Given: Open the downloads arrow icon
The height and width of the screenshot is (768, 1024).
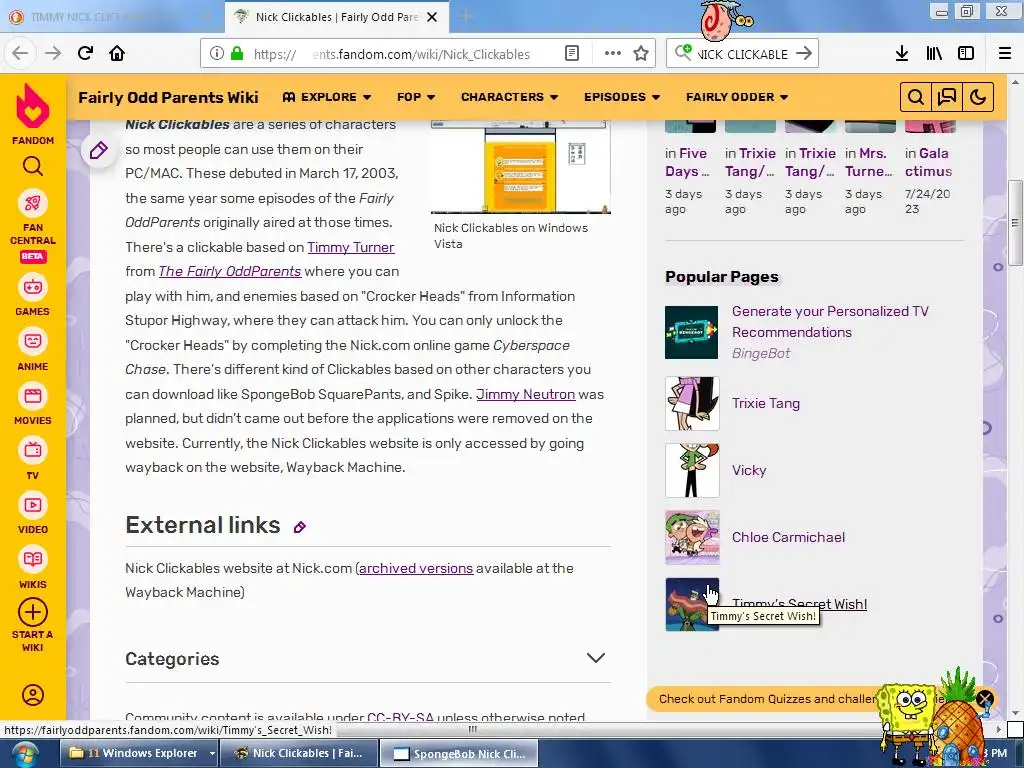Looking at the screenshot, I should click(902, 54).
